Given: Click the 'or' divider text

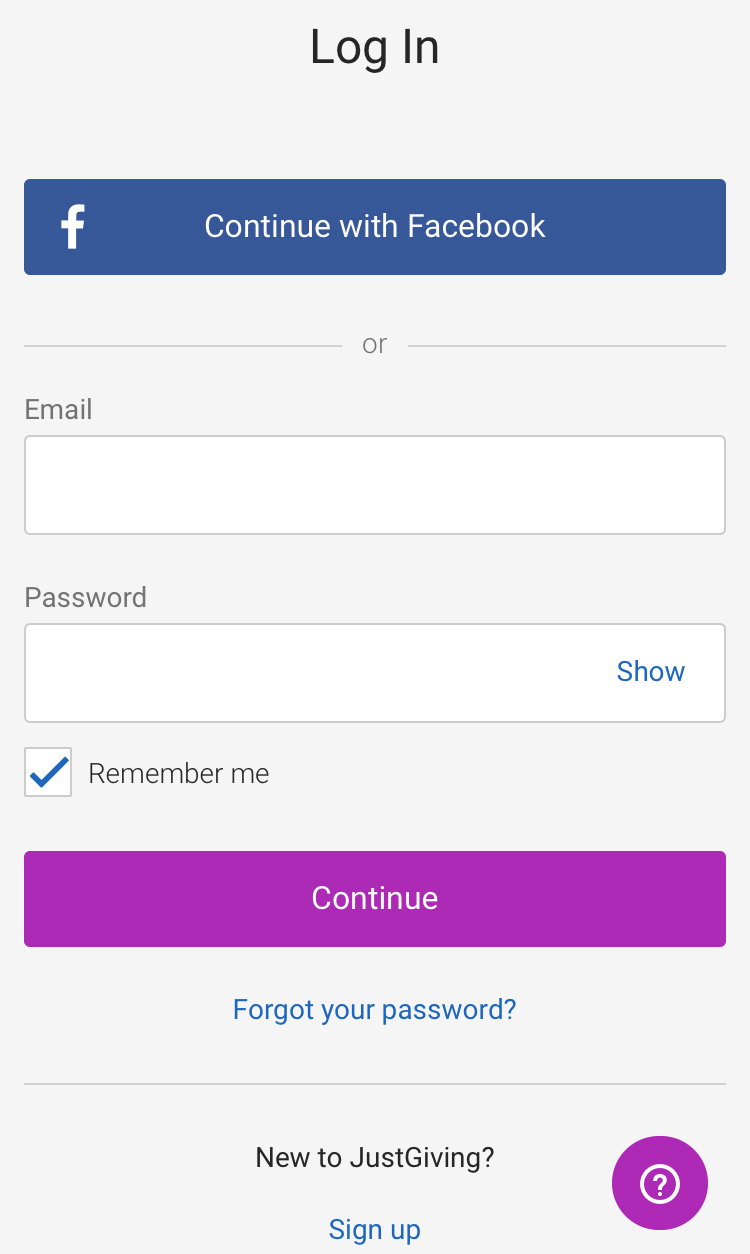Looking at the screenshot, I should click(x=375, y=345).
